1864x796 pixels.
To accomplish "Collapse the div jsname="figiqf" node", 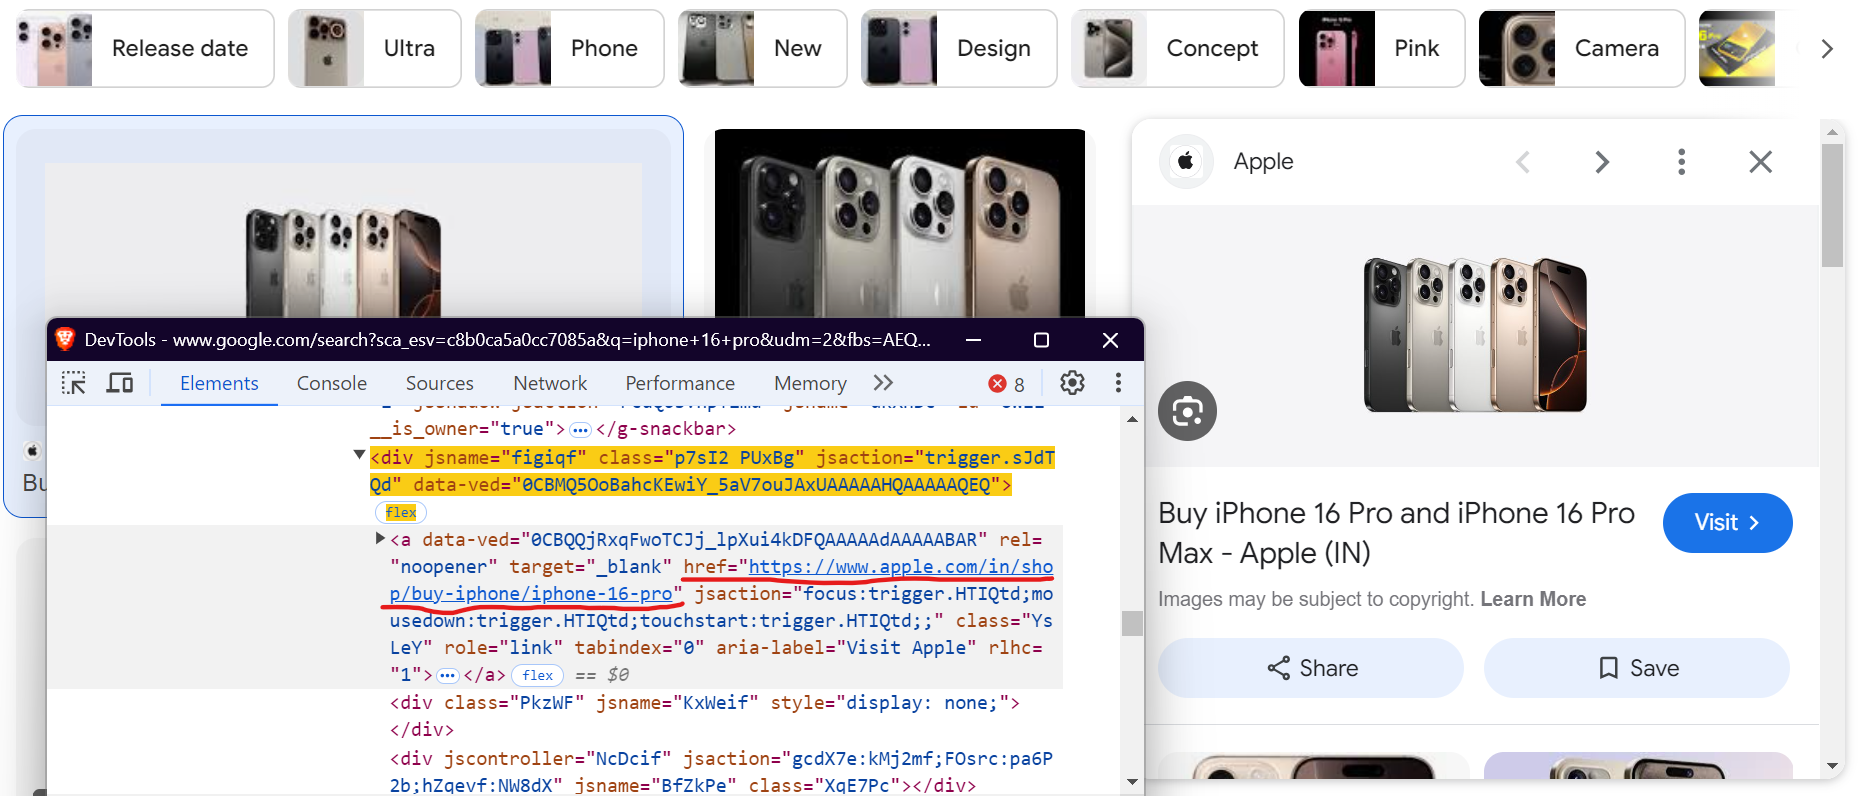I will (x=359, y=455).
